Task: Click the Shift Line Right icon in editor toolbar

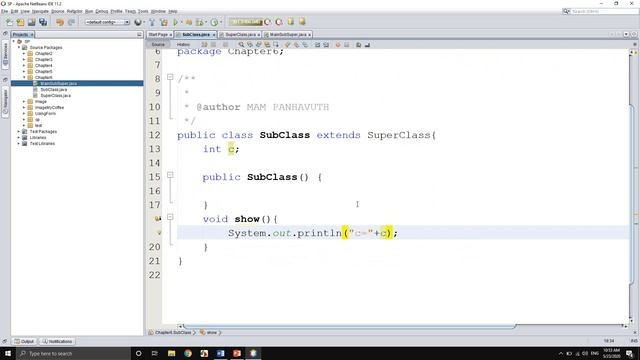Action: pyautogui.click(x=326, y=44)
